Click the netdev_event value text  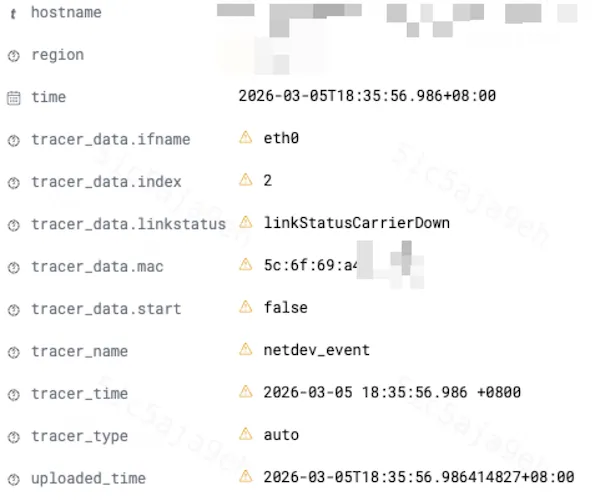click(317, 350)
